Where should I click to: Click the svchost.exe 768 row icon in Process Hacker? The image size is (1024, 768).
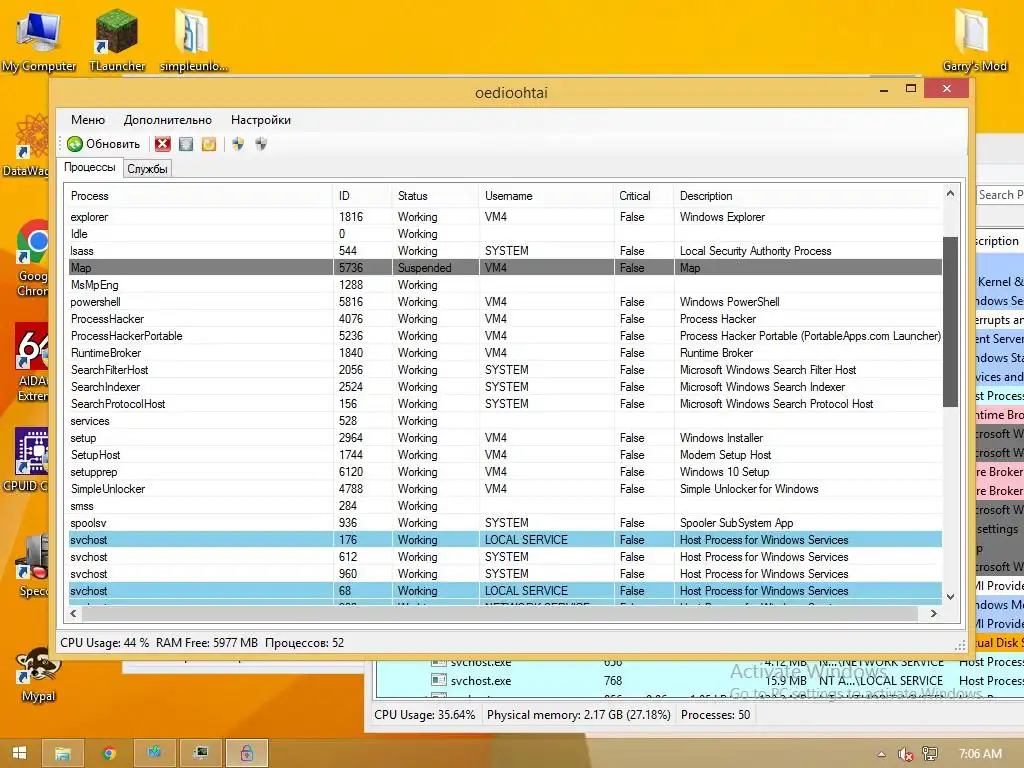point(438,680)
